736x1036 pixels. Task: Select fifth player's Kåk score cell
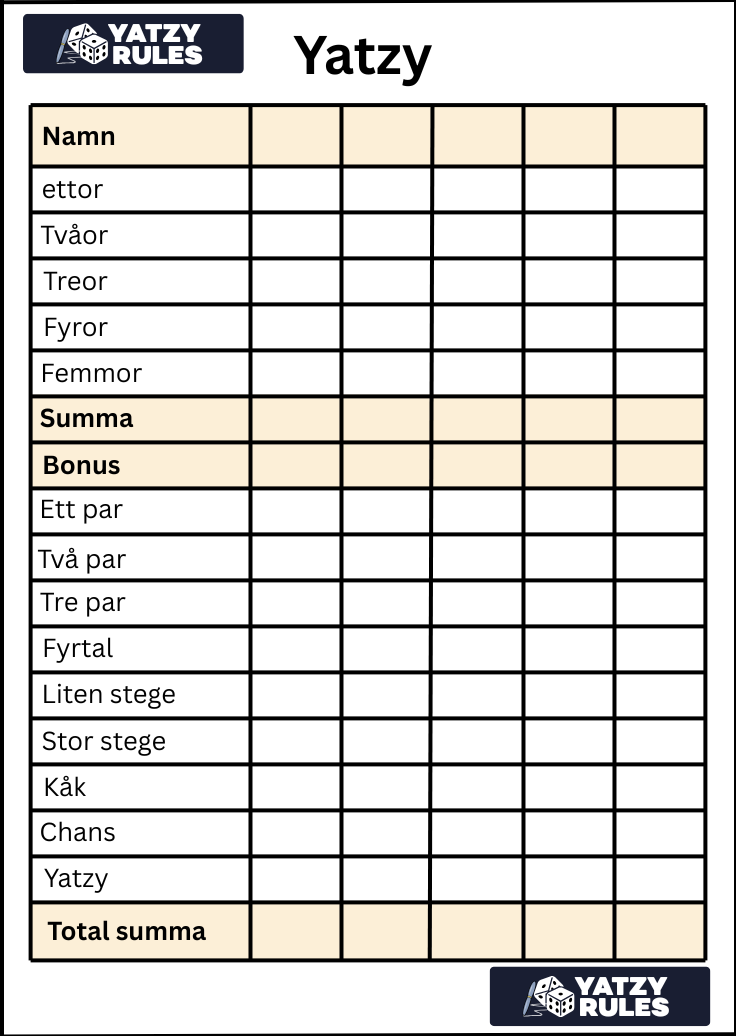click(660, 788)
